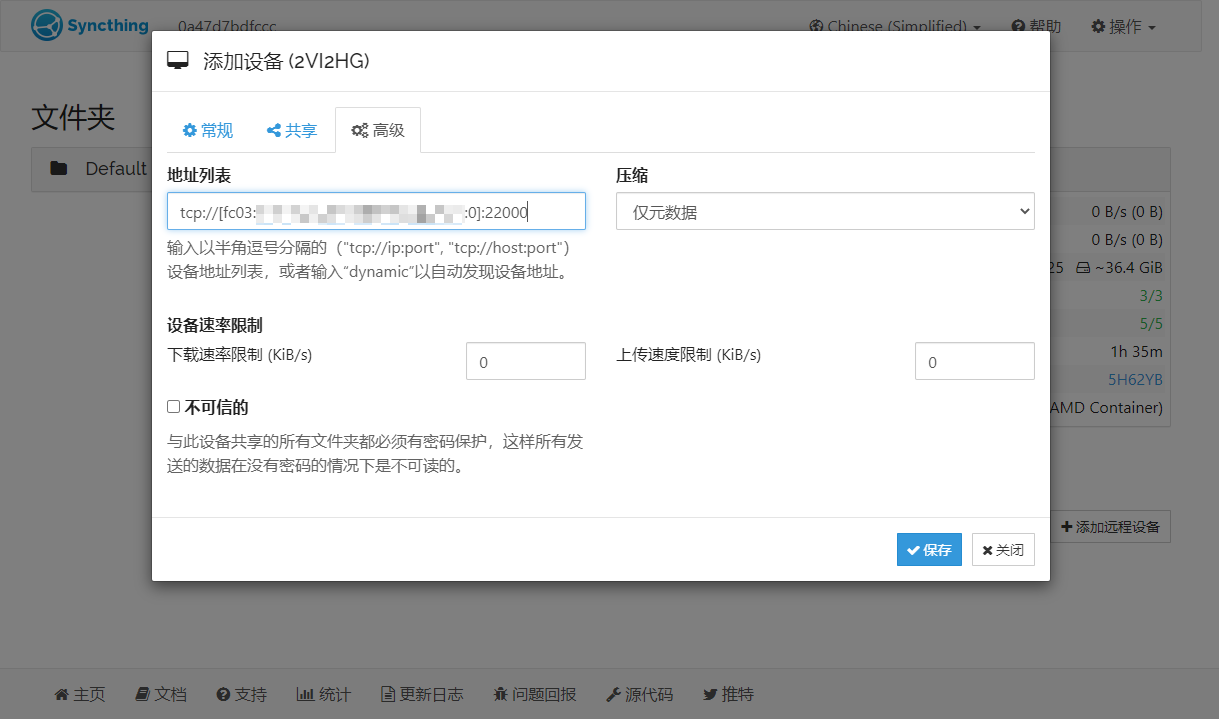Screen dimensions: 1219x719
Task: Click the Syncthing logo icon
Action: [x=47, y=26]
